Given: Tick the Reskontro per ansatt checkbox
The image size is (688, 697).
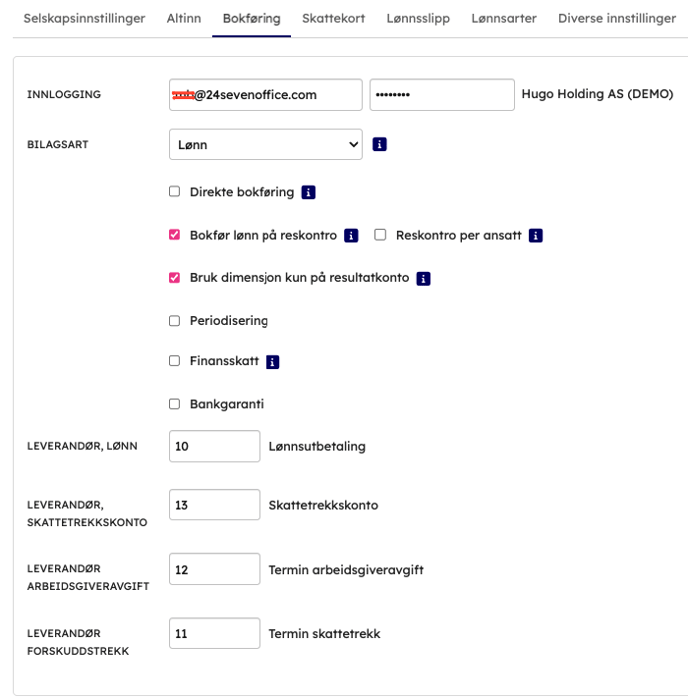Looking at the screenshot, I should (380, 235).
